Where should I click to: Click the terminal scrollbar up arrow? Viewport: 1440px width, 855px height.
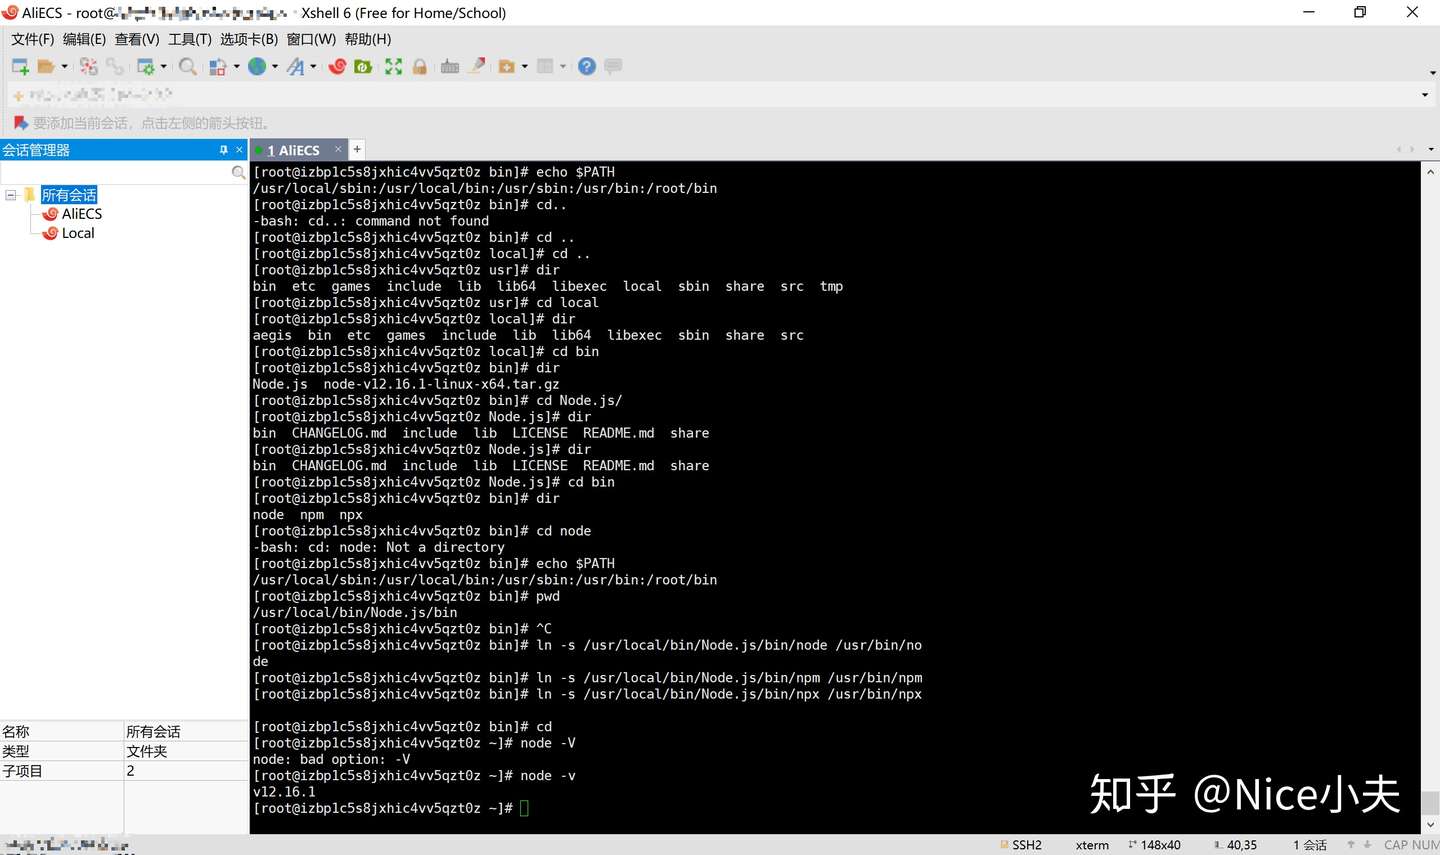(1430, 172)
